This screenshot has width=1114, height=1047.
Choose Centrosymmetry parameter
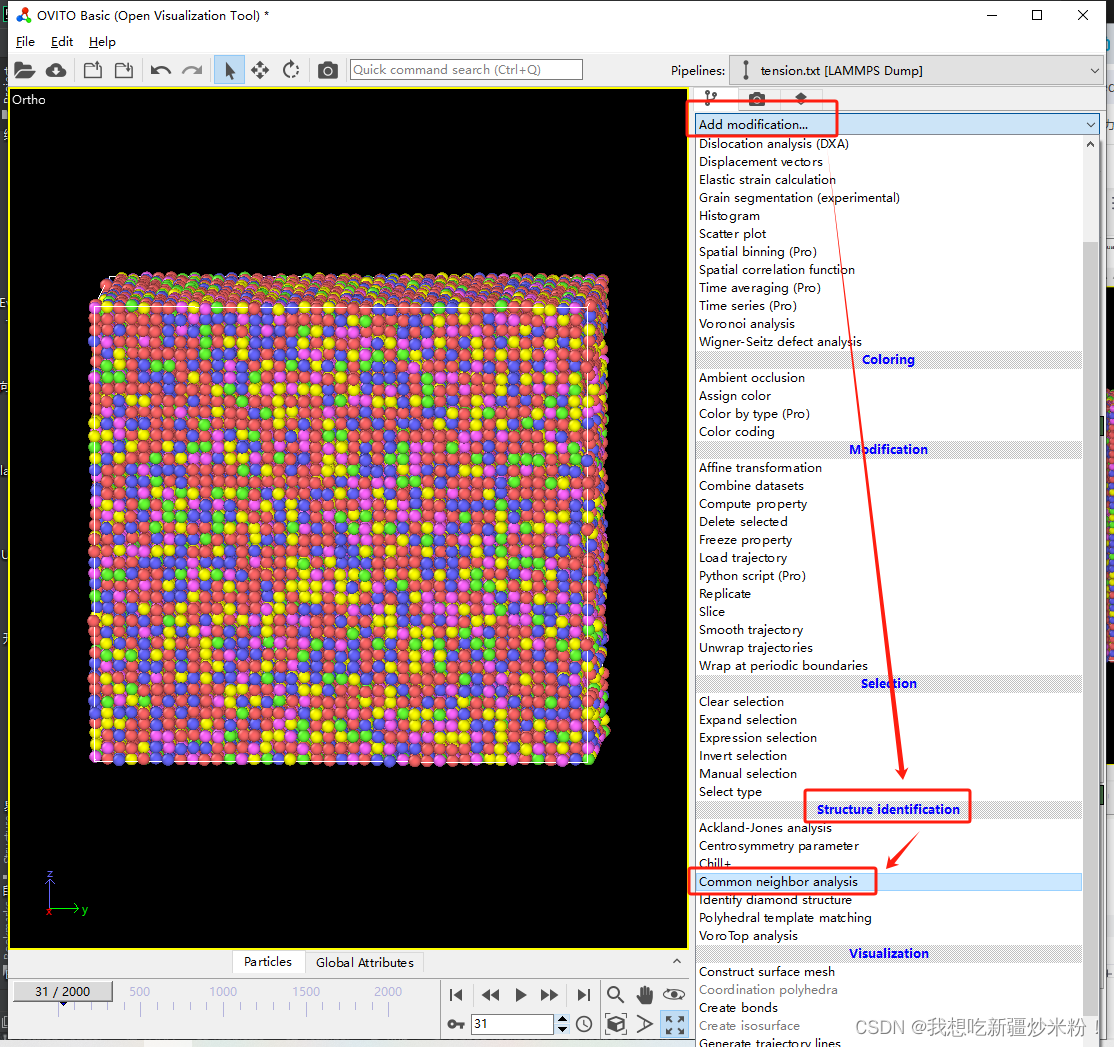779,846
